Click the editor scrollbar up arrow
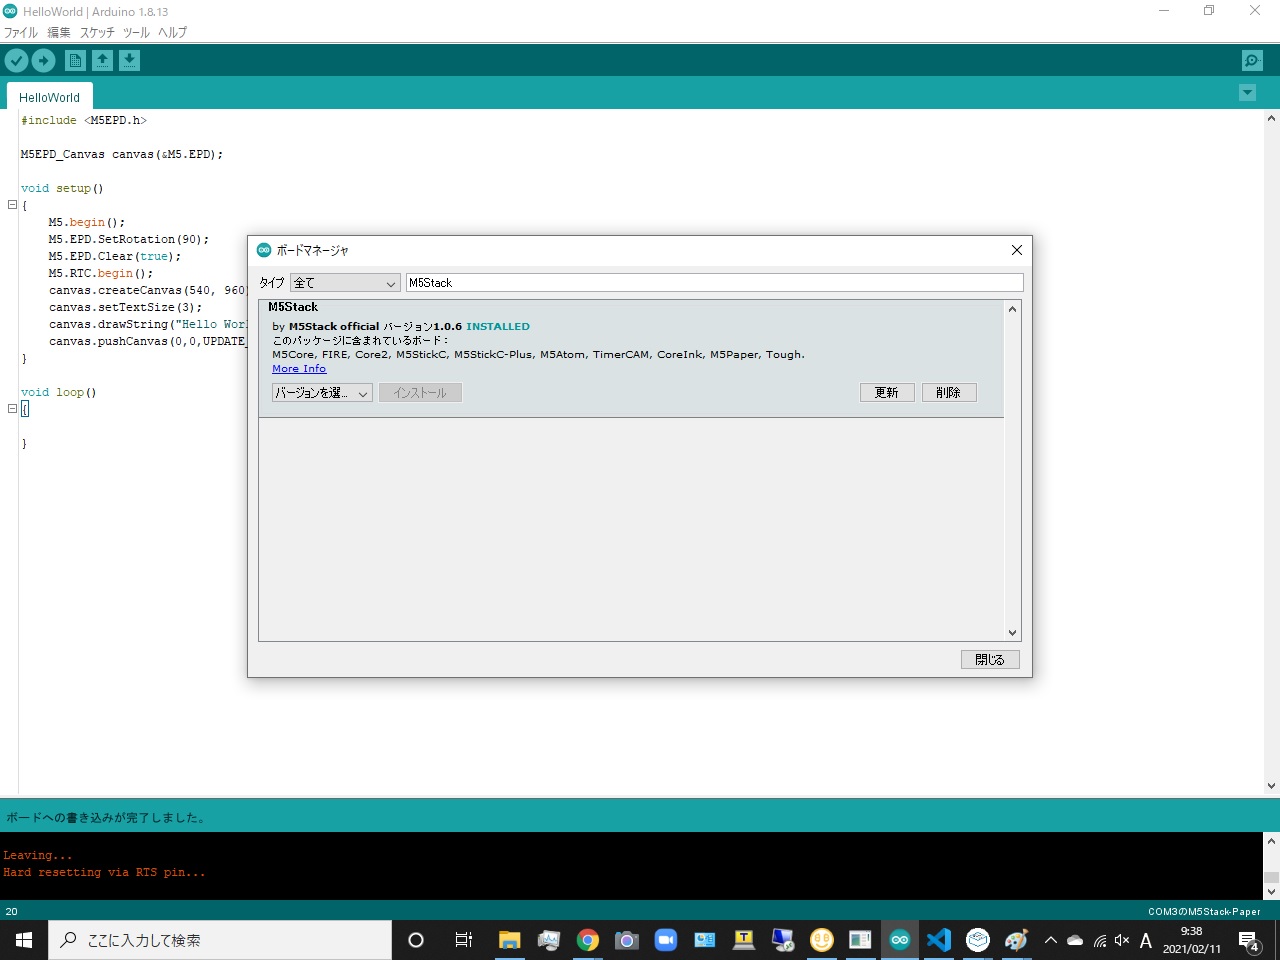 tap(1271, 118)
